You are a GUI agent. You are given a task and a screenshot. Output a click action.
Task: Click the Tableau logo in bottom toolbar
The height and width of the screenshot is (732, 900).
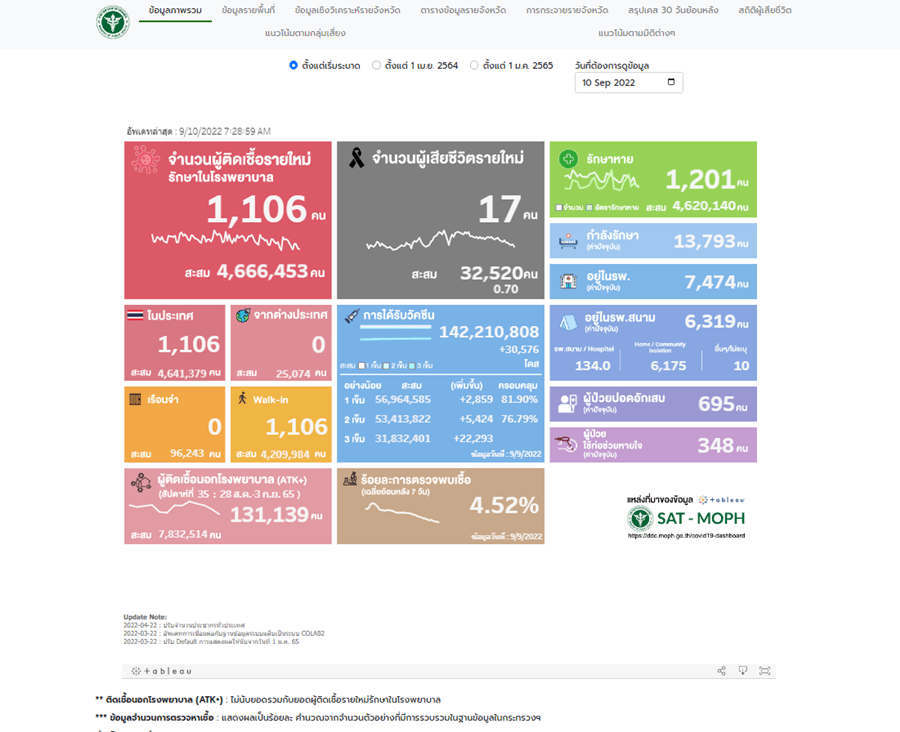[161, 671]
